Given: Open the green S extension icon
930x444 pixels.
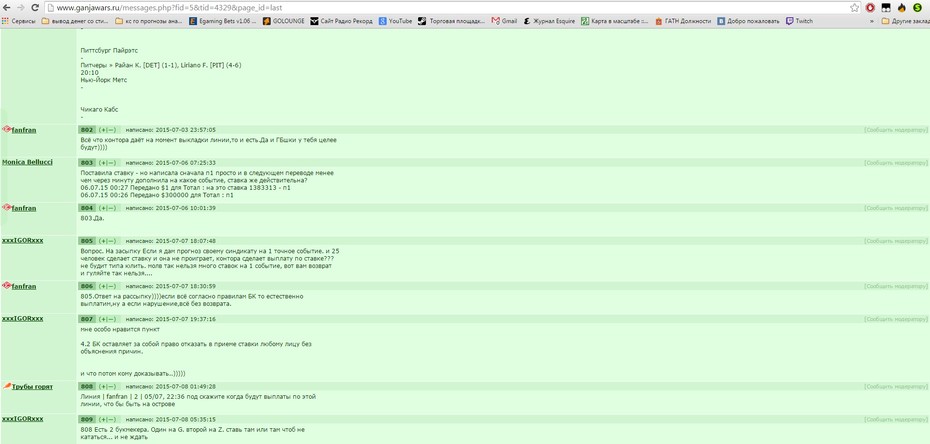Looking at the screenshot, I should click(x=917, y=8).
